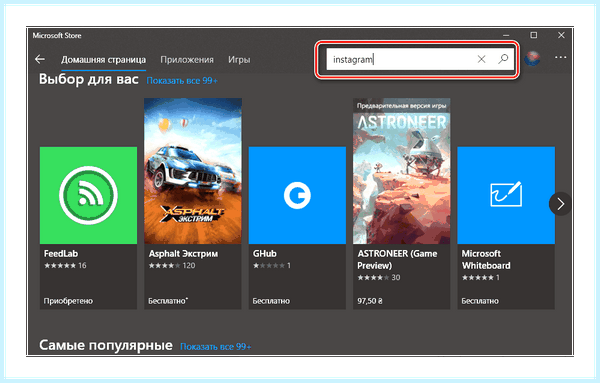Open the Asphalt Экстрим game cover
Image resolution: width=600 pixels, height=383 pixels.
pos(193,171)
